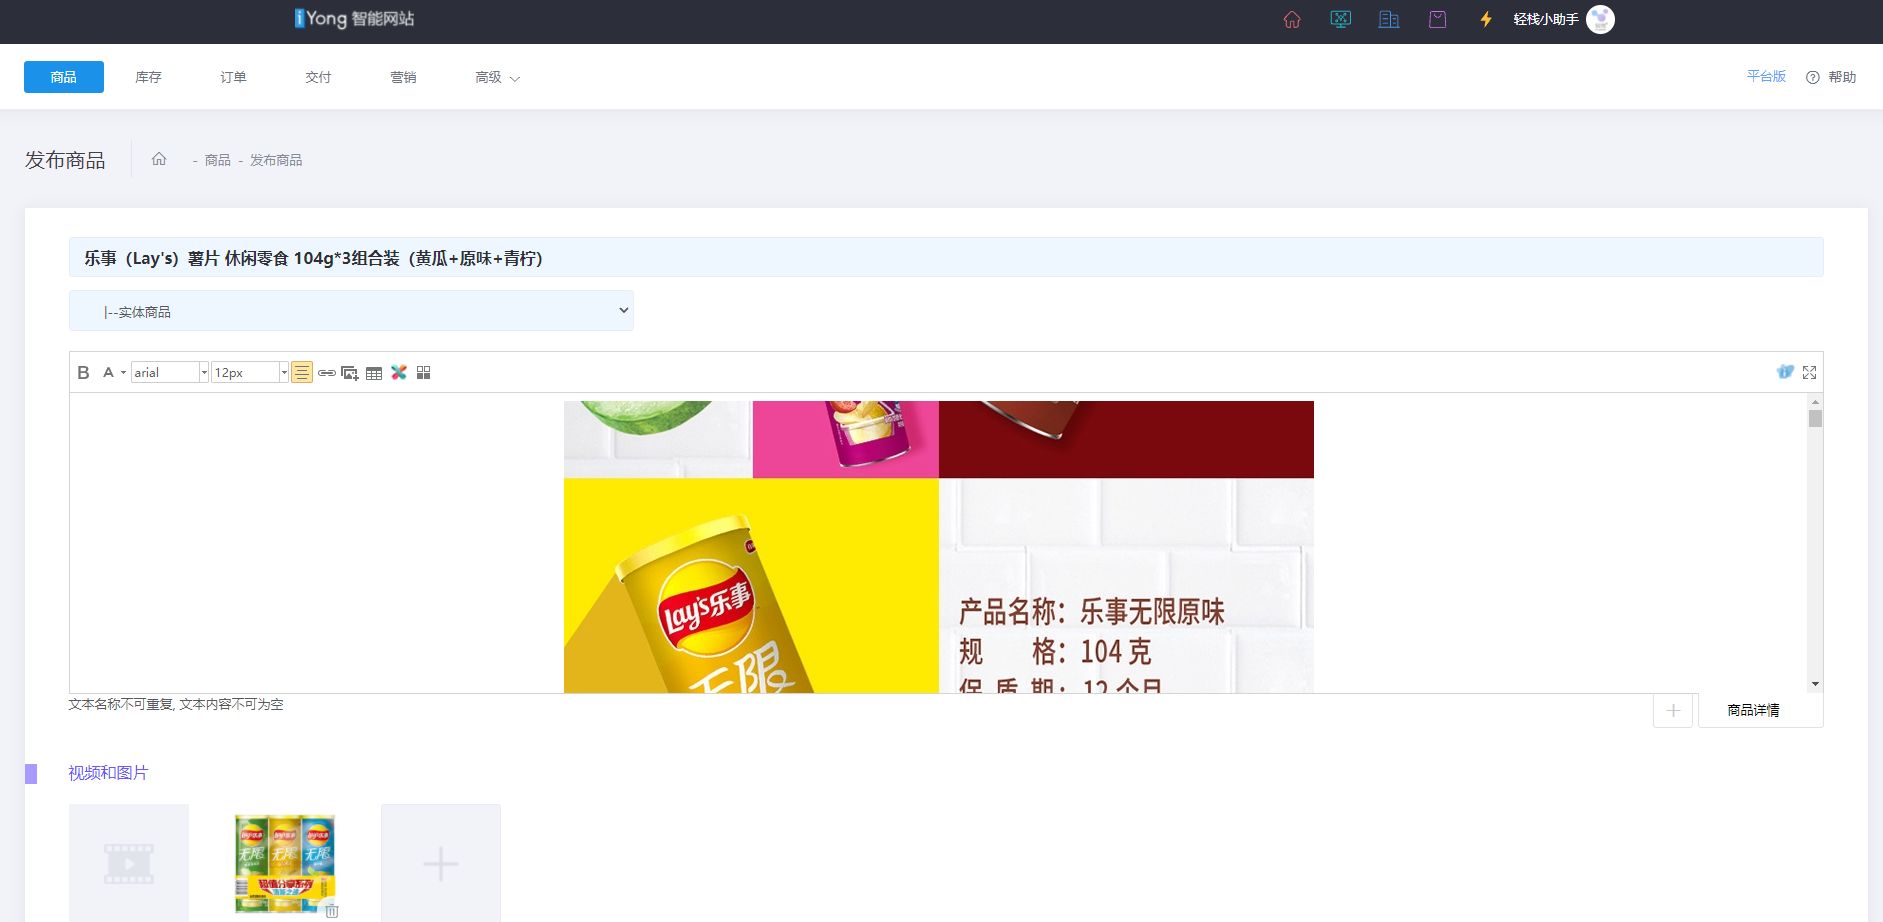Expand the editor to fullscreen
The image size is (1883, 922).
point(1809,372)
